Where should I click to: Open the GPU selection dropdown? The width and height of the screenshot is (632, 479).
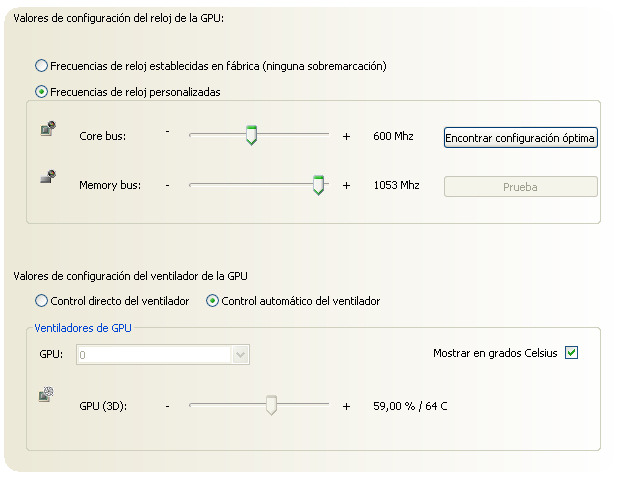(x=240, y=355)
